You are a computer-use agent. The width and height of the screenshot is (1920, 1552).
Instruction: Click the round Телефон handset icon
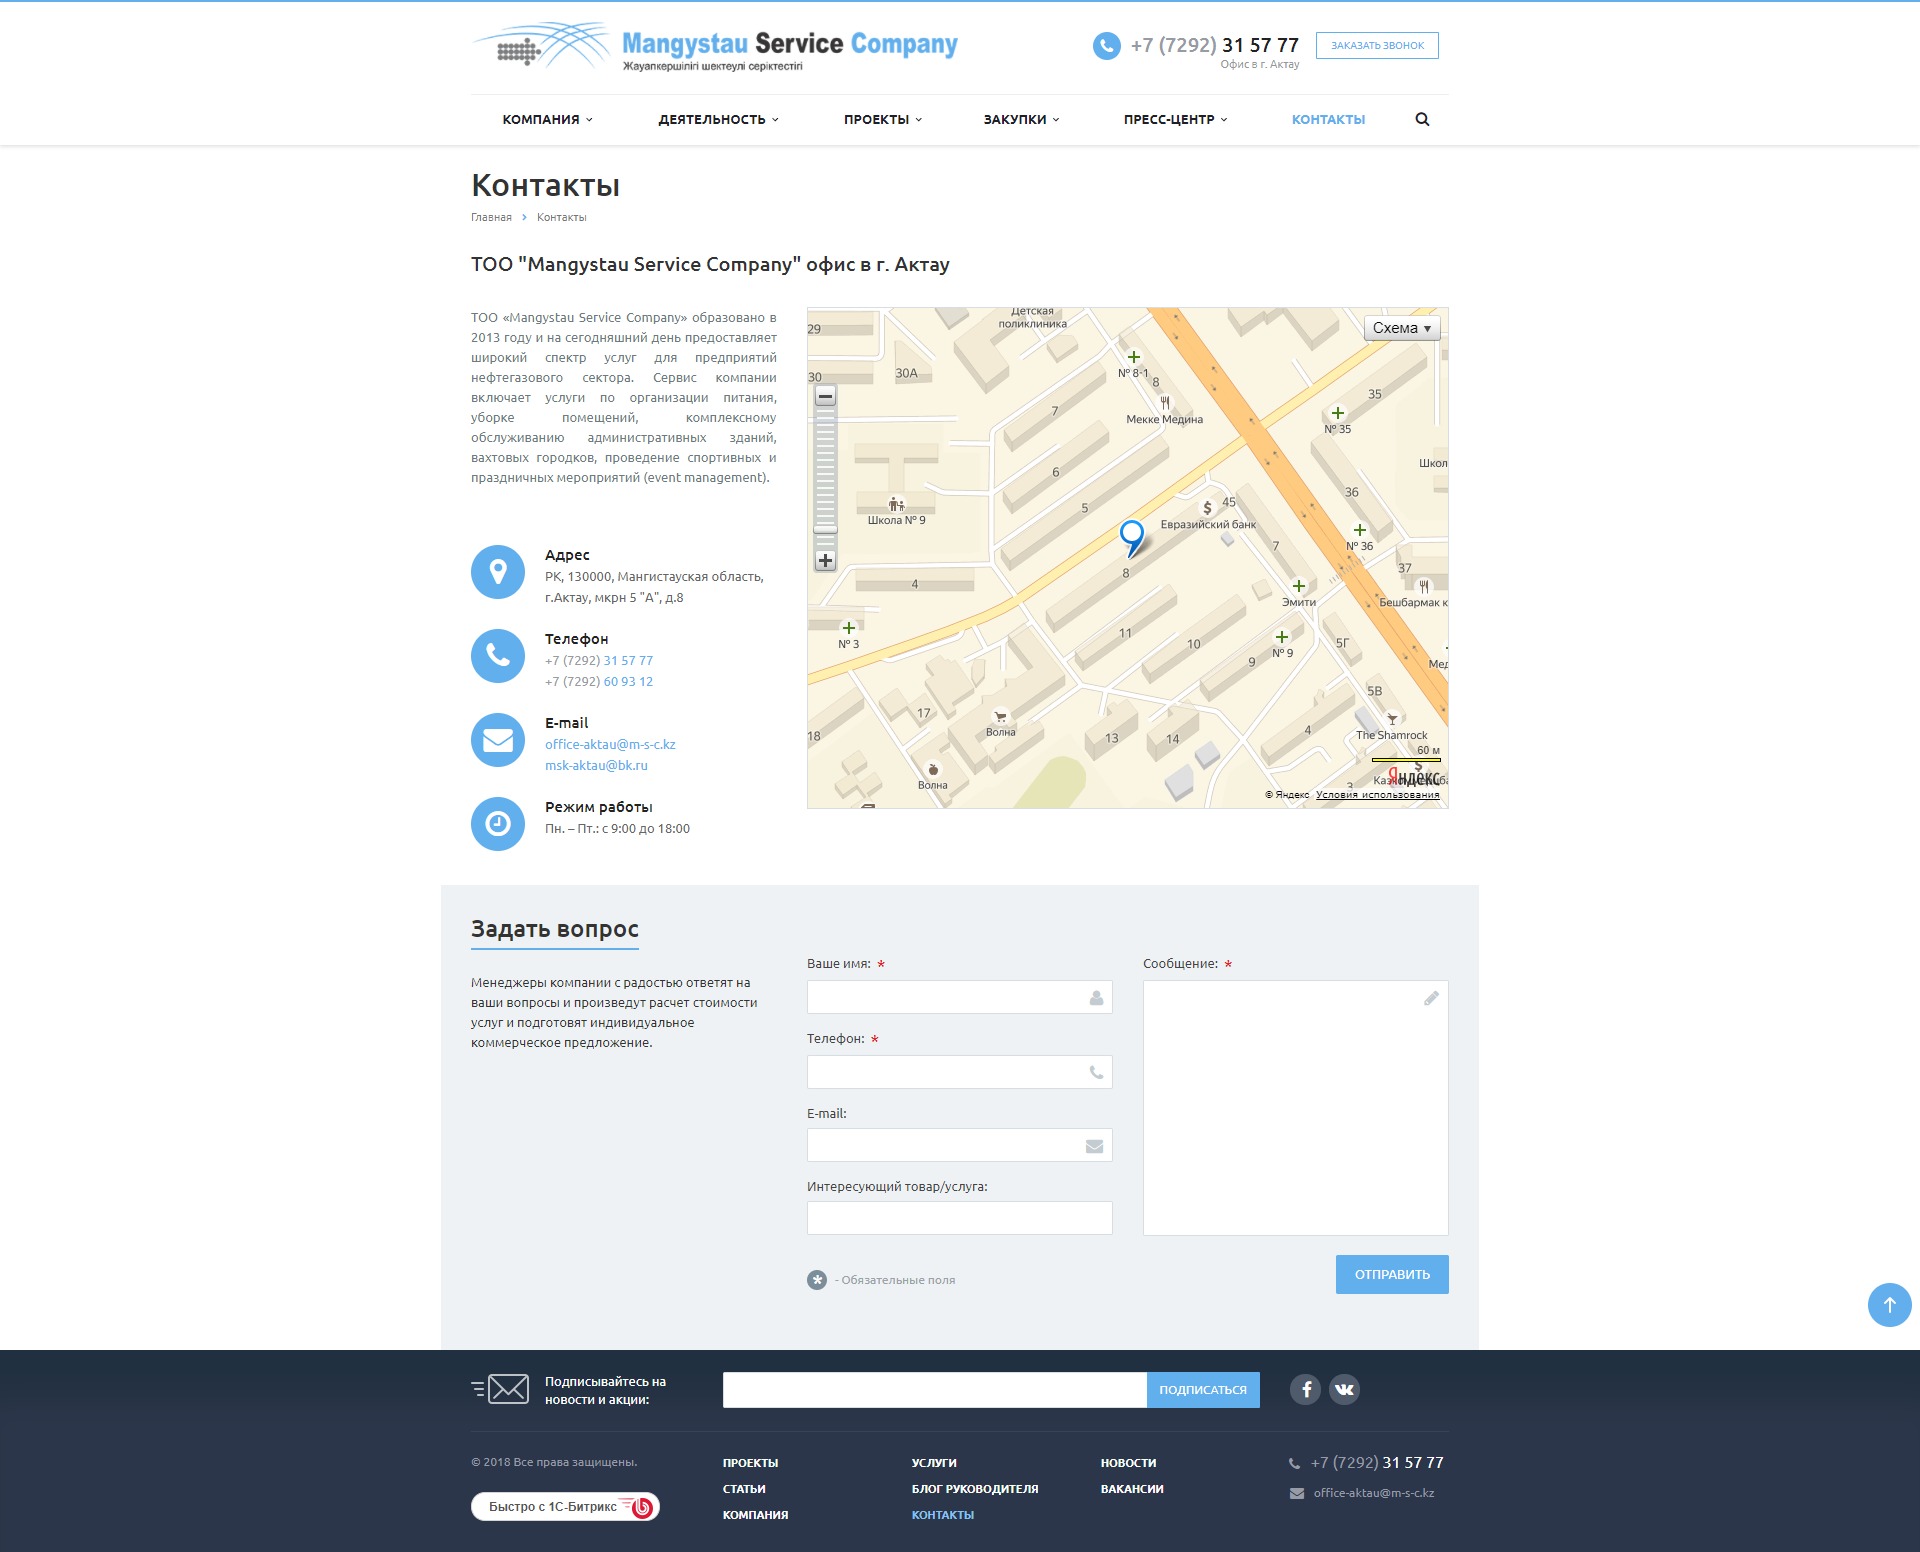pos(498,656)
